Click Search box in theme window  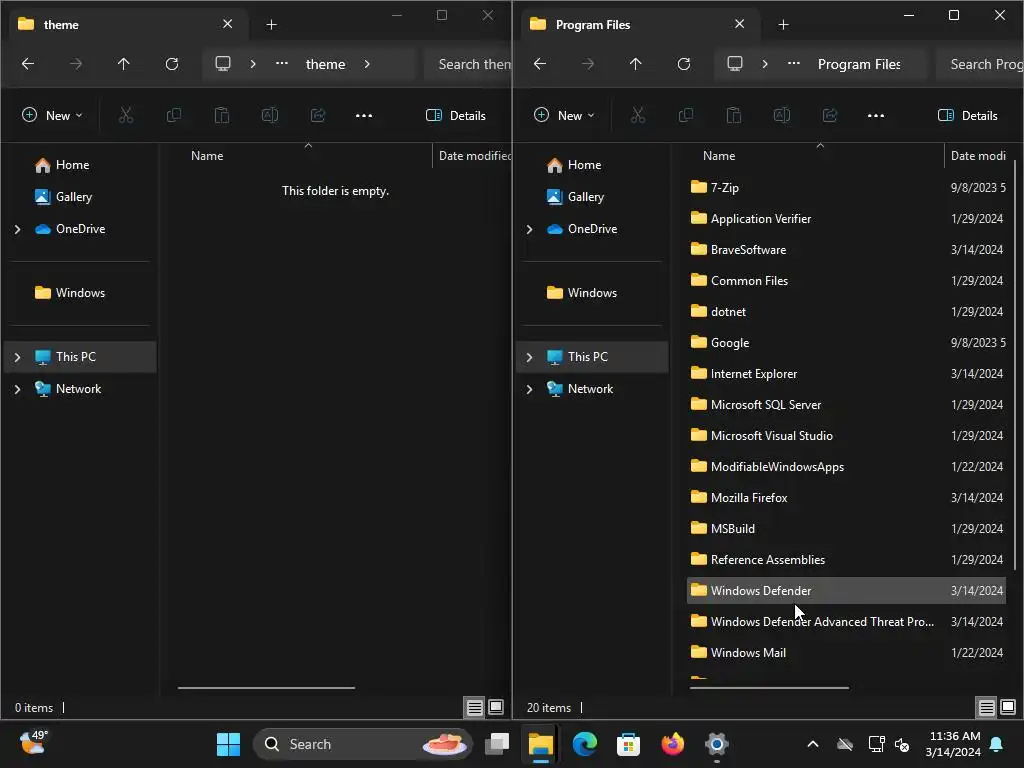468,64
